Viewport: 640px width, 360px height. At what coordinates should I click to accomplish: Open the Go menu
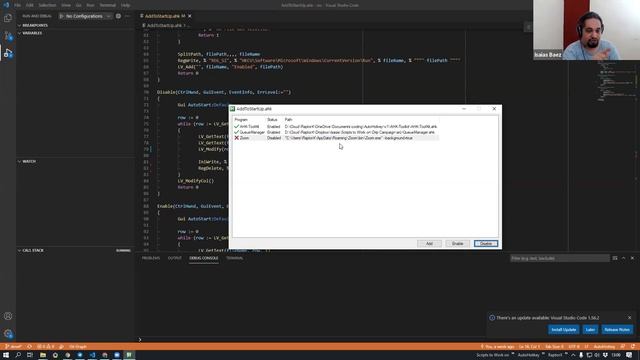tap(78, 5)
